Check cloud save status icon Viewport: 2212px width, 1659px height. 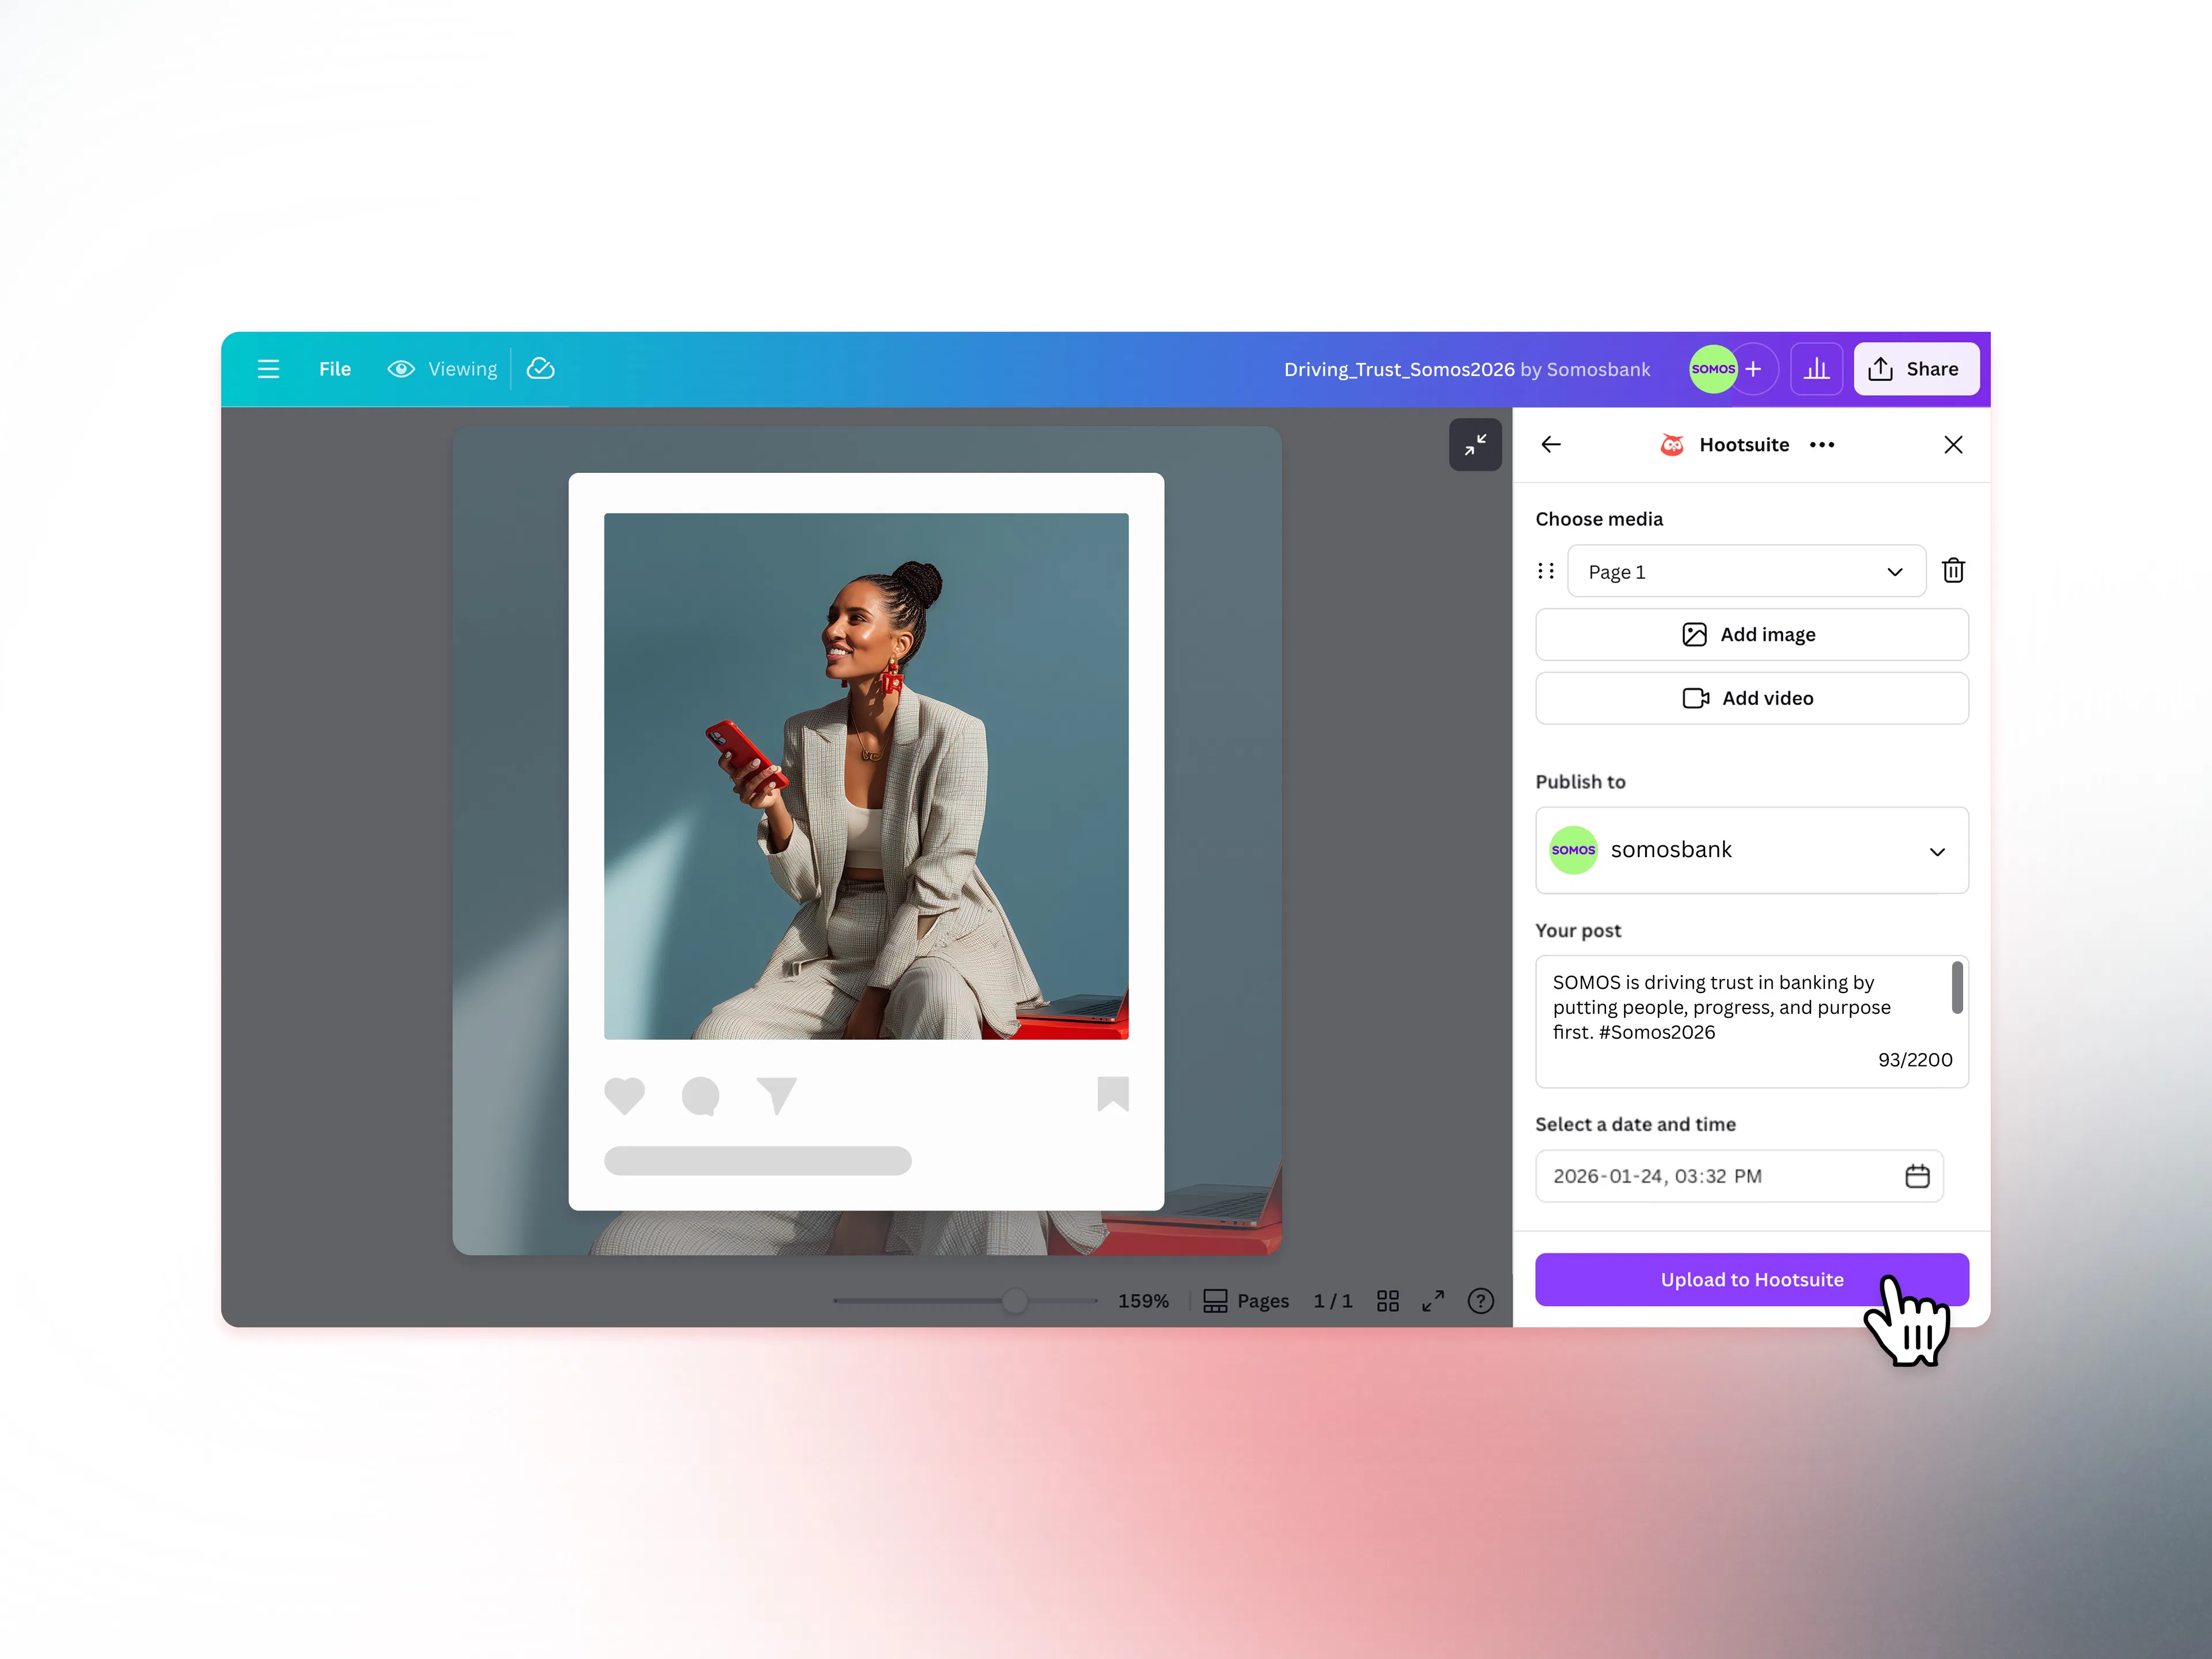click(x=541, y=369)
